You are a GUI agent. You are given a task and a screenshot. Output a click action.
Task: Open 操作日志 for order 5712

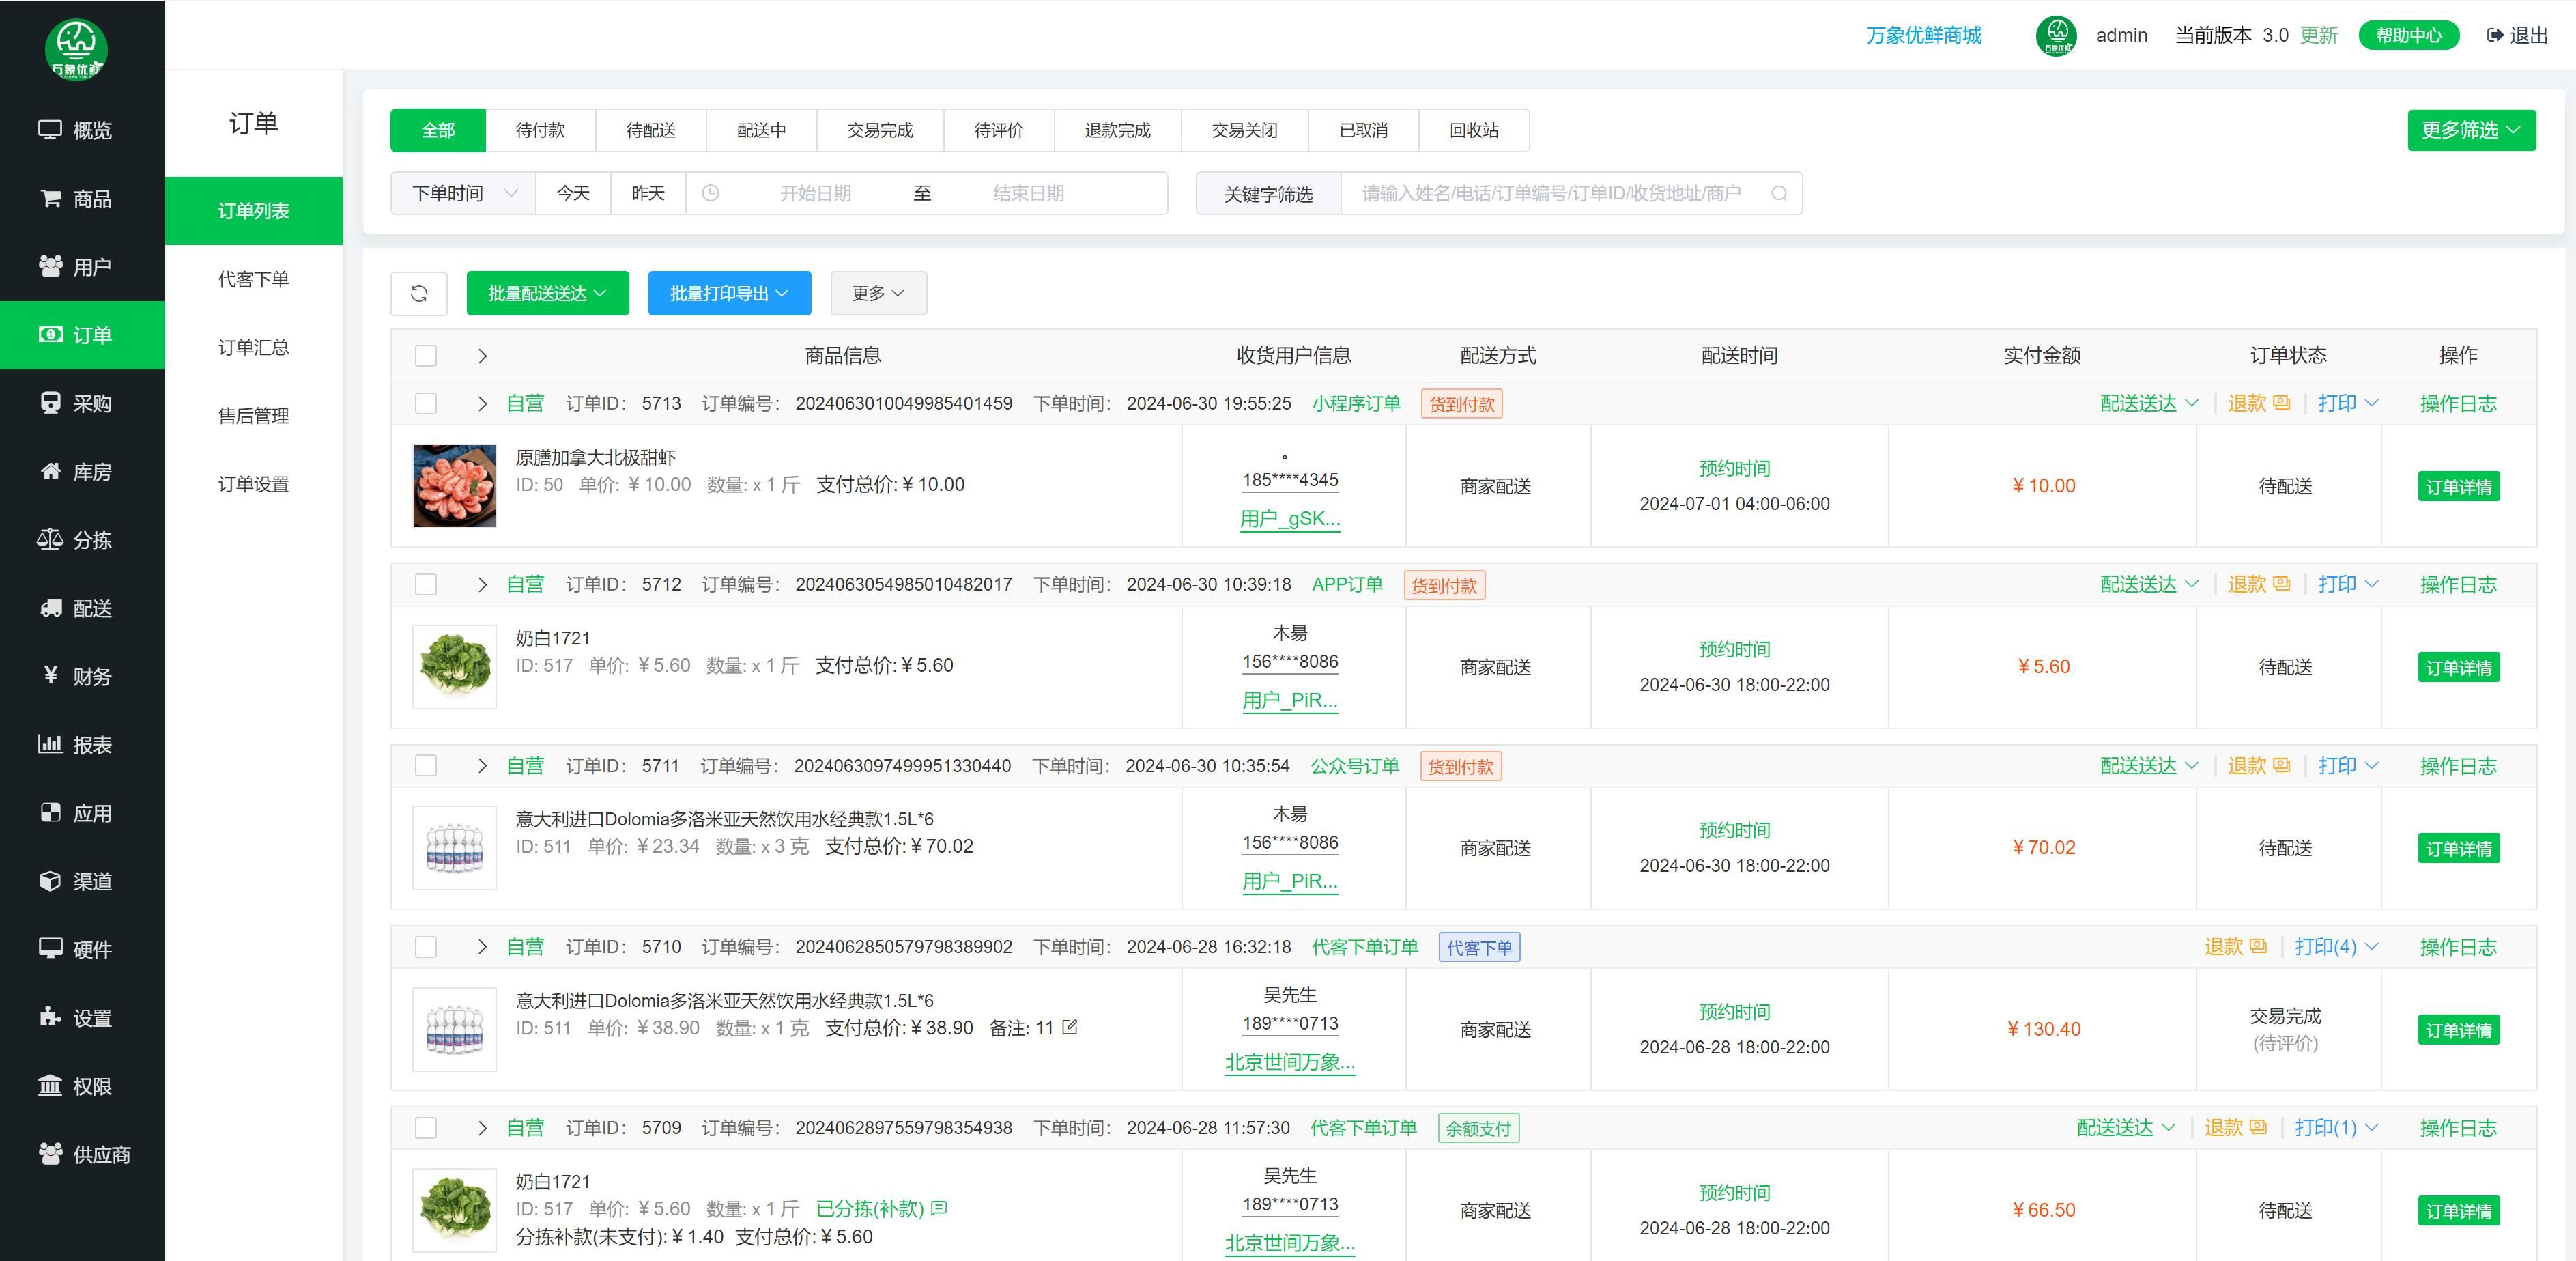(2458, 585)
